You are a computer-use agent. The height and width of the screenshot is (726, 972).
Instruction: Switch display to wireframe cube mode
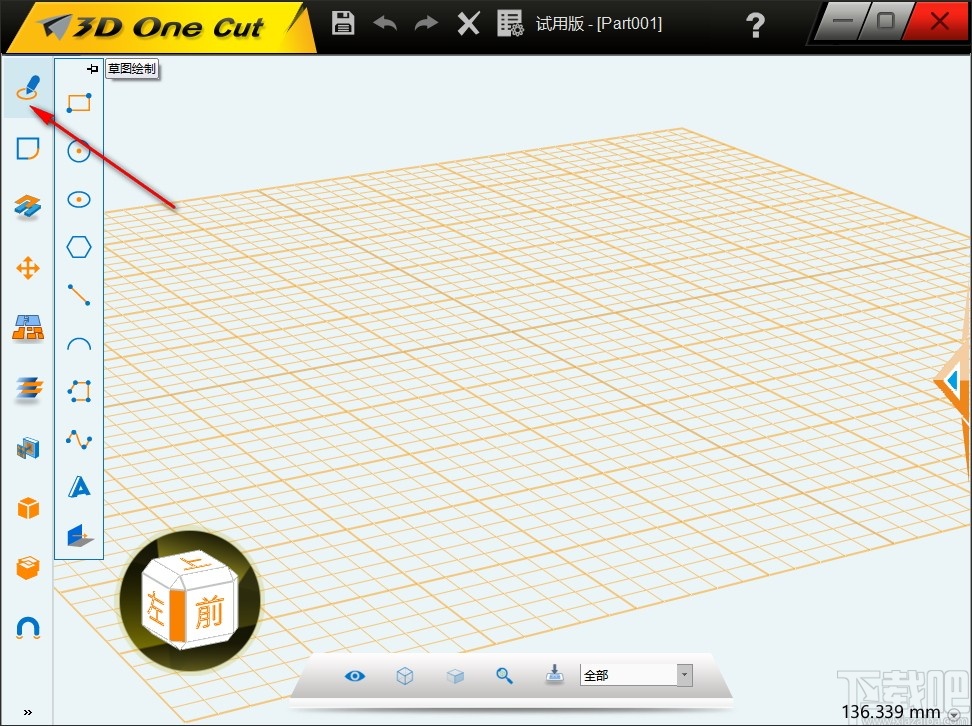click(405, 675)
